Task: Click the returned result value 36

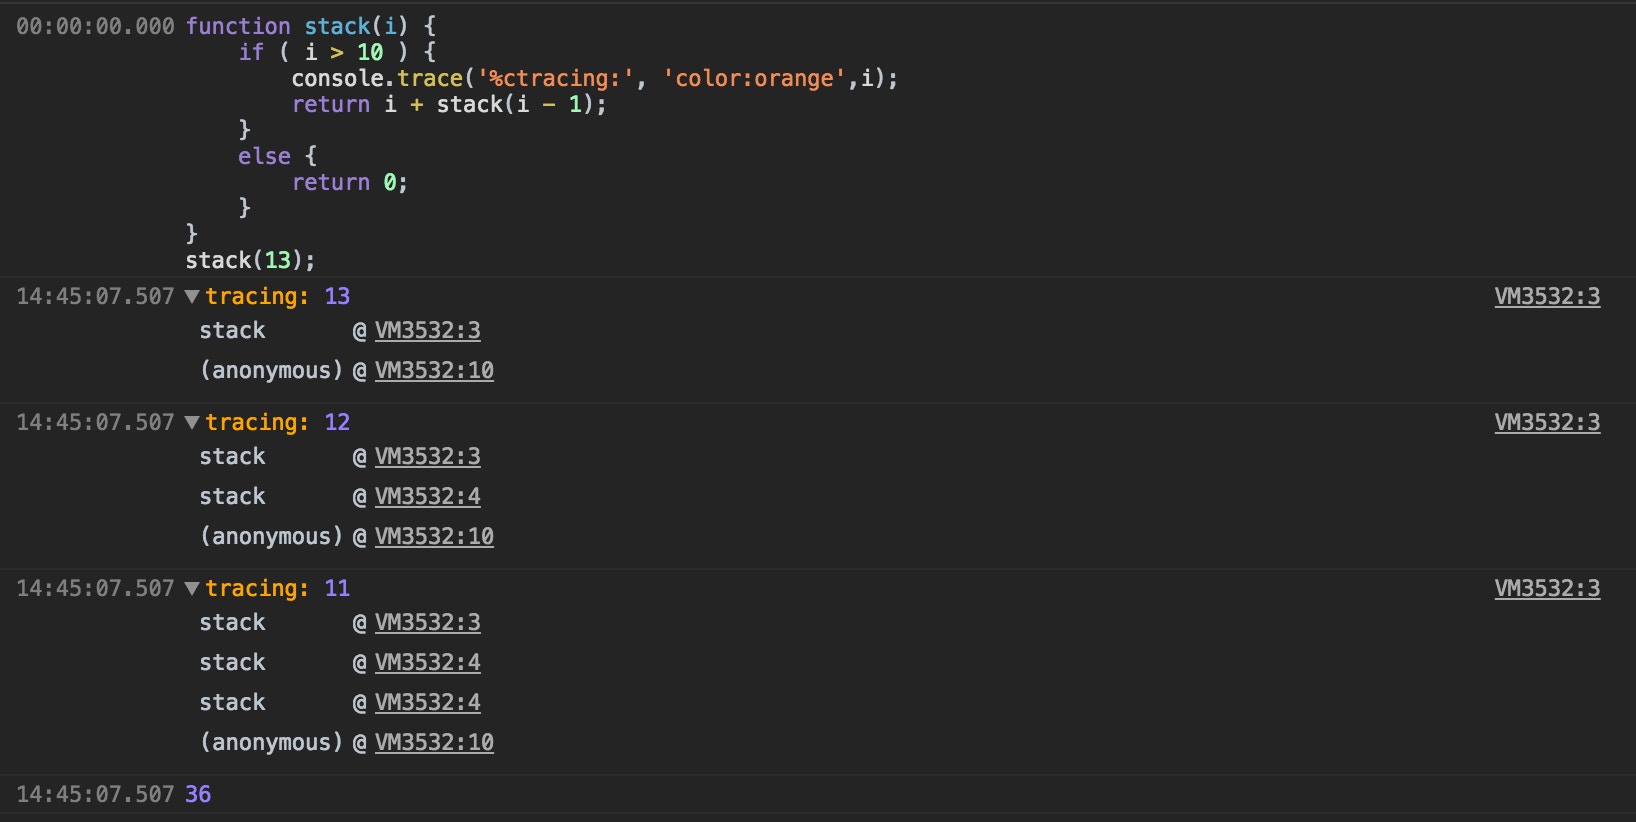Action: (198, 795)
